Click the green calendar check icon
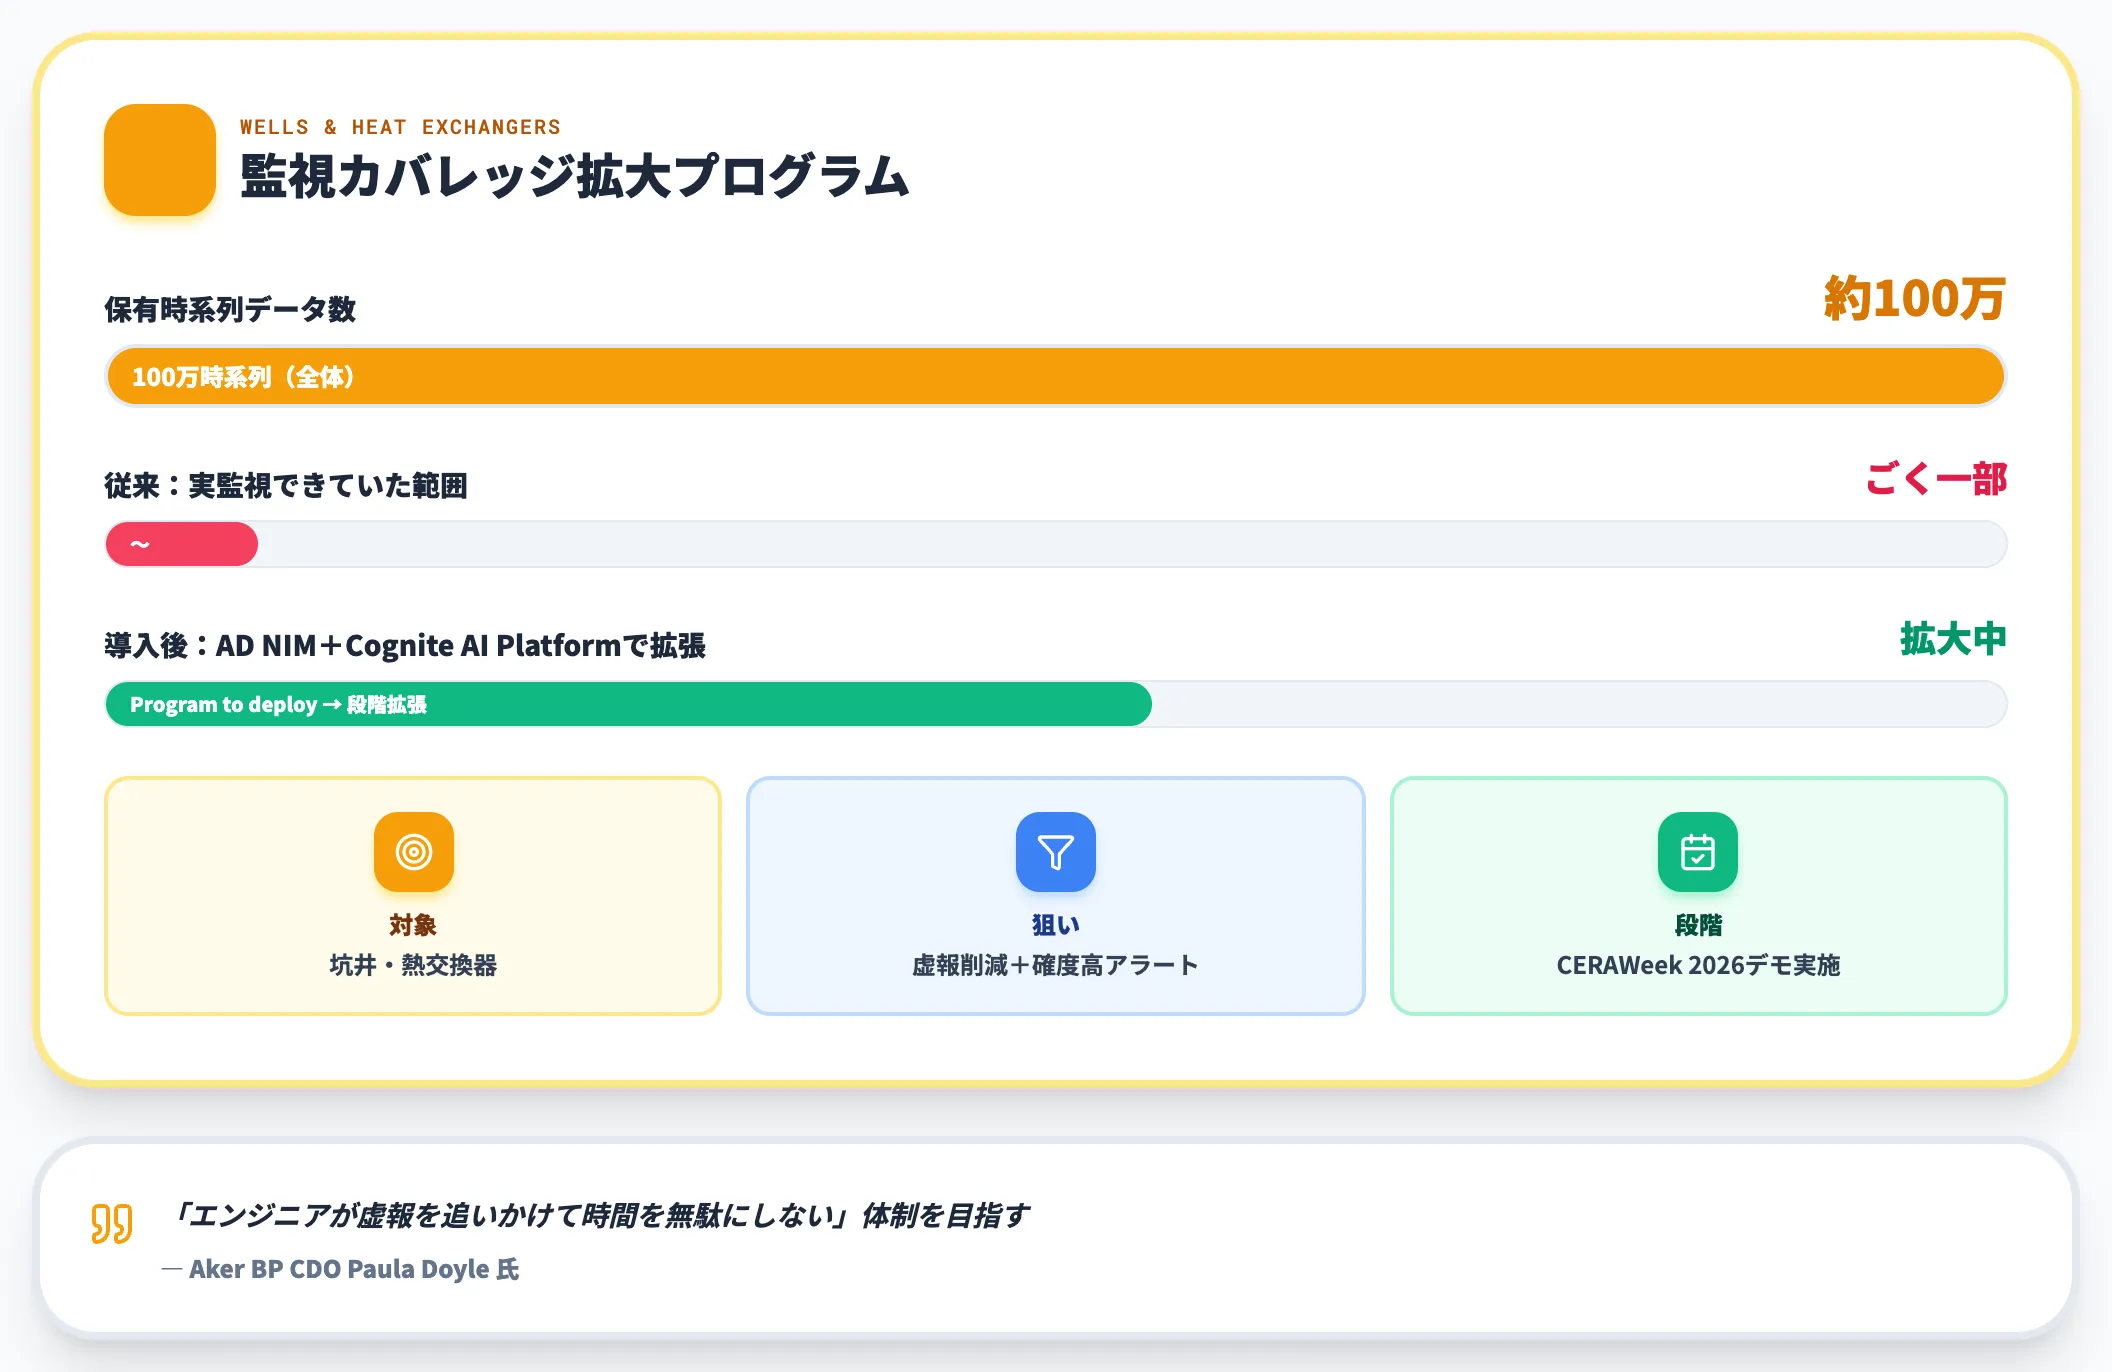This screenshot has width=2112, height=1372. click(1698, 852)
